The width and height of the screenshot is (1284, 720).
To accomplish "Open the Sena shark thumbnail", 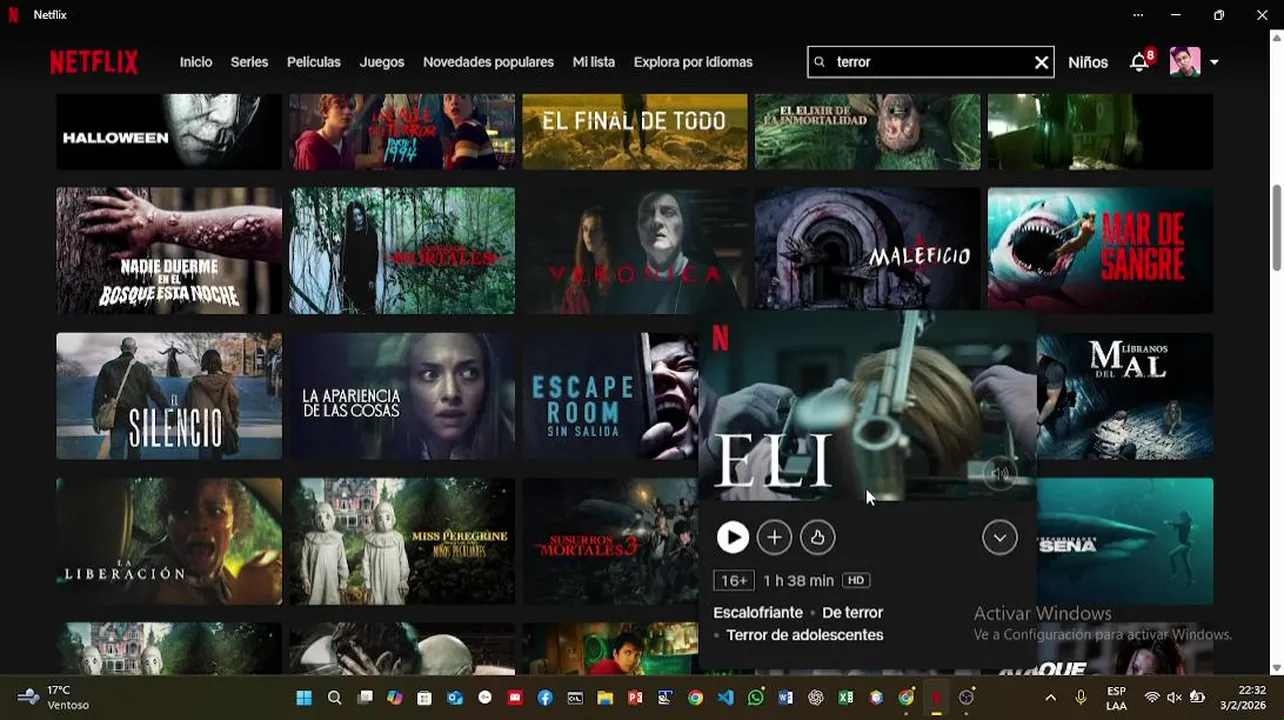I will pos(1125,541).
